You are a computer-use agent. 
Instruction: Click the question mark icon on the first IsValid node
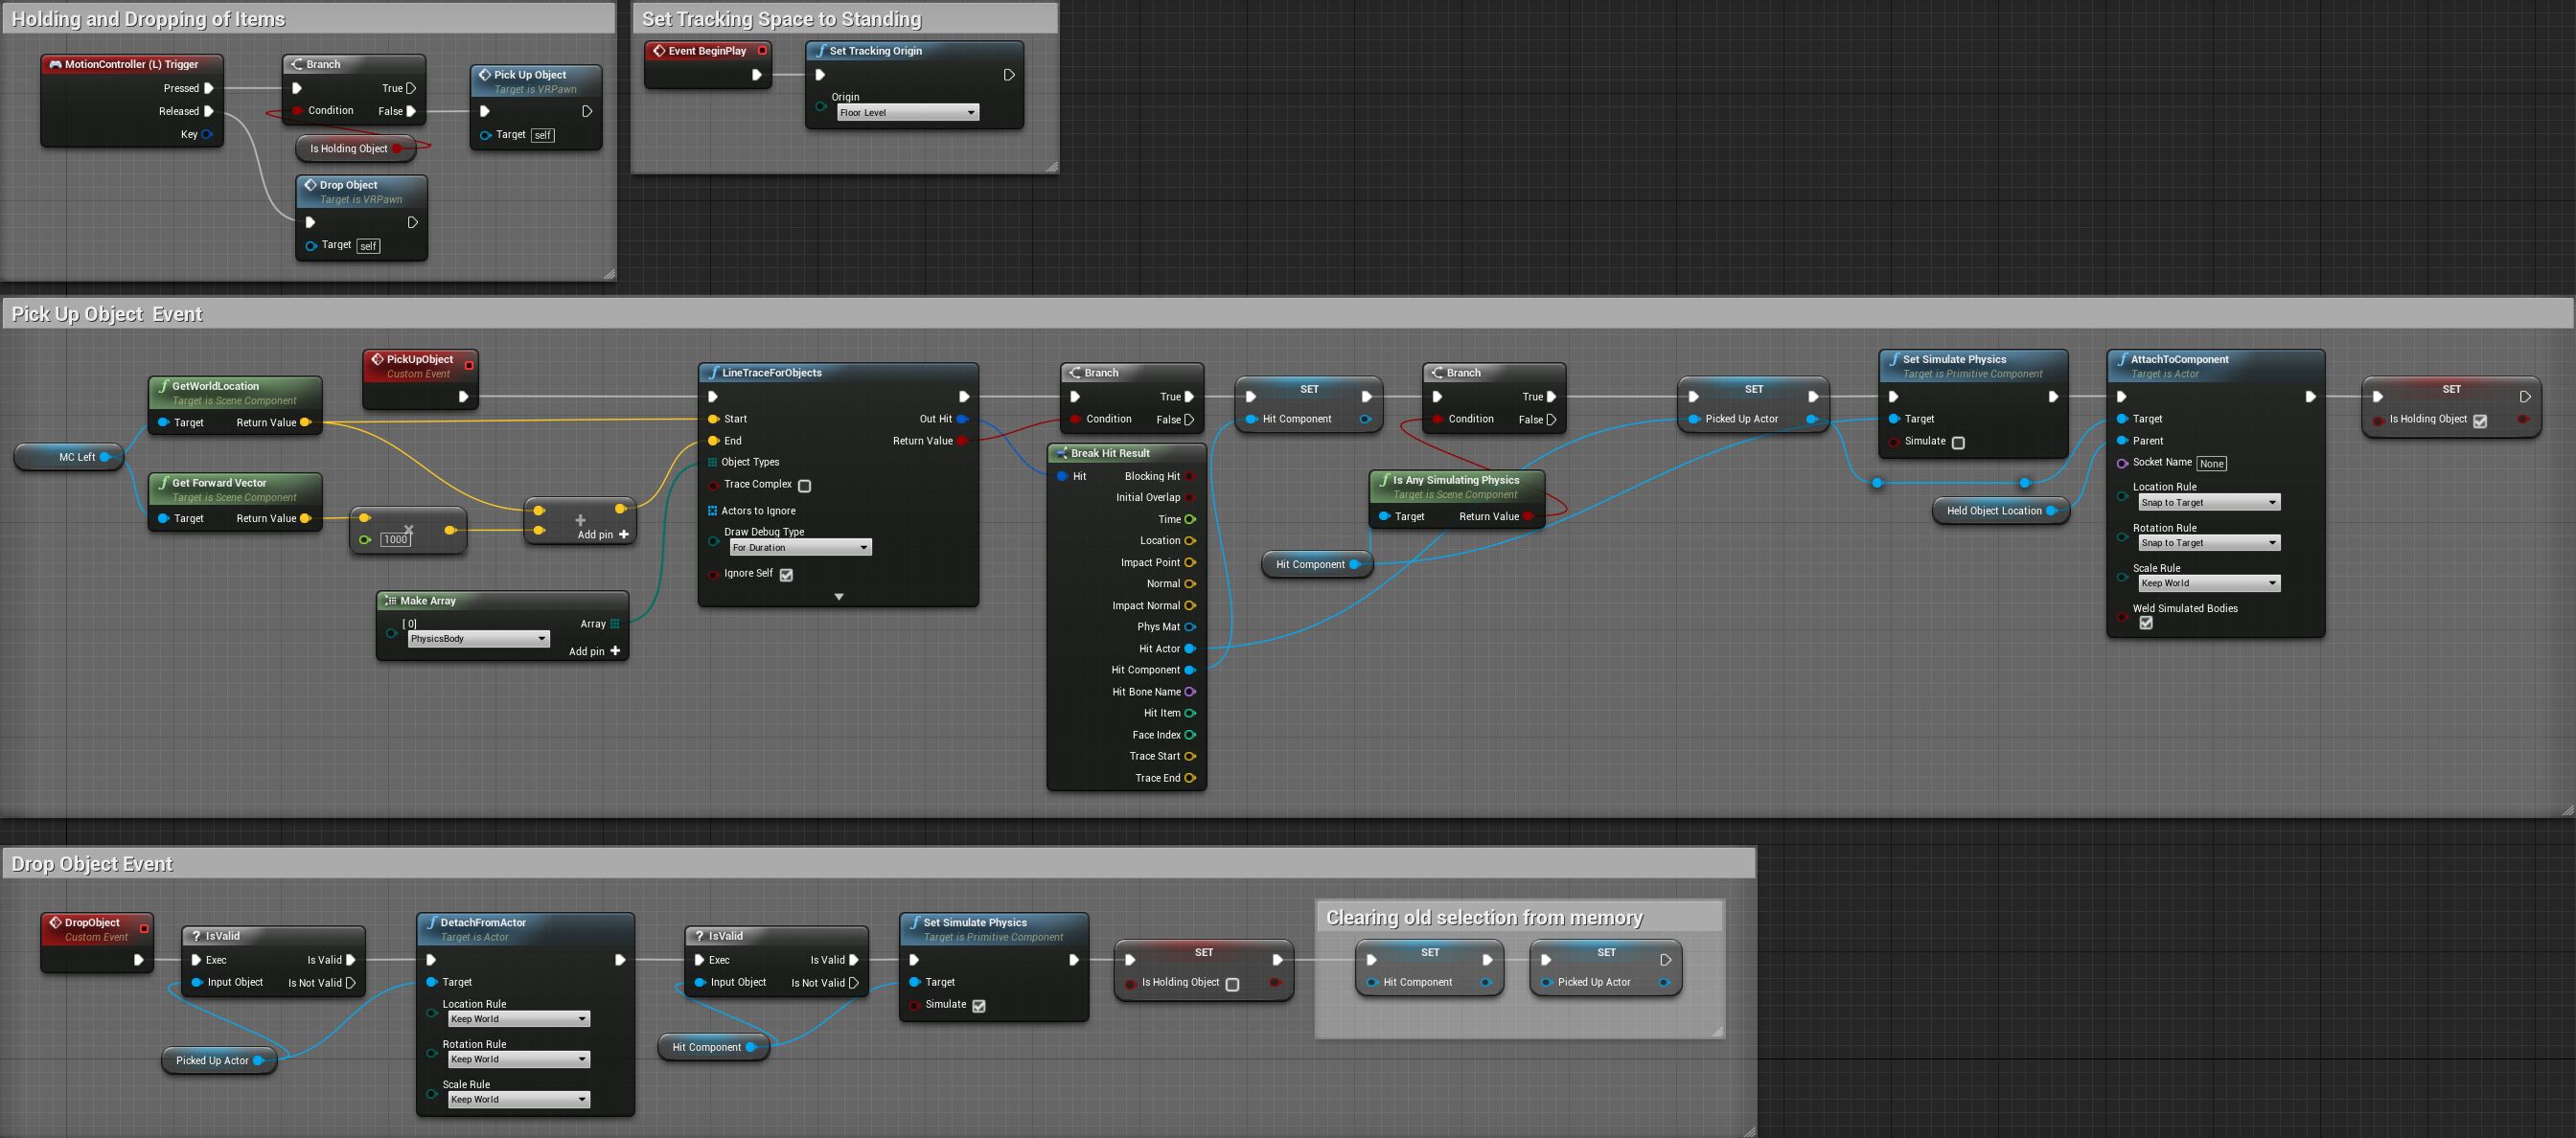point(196,936)
